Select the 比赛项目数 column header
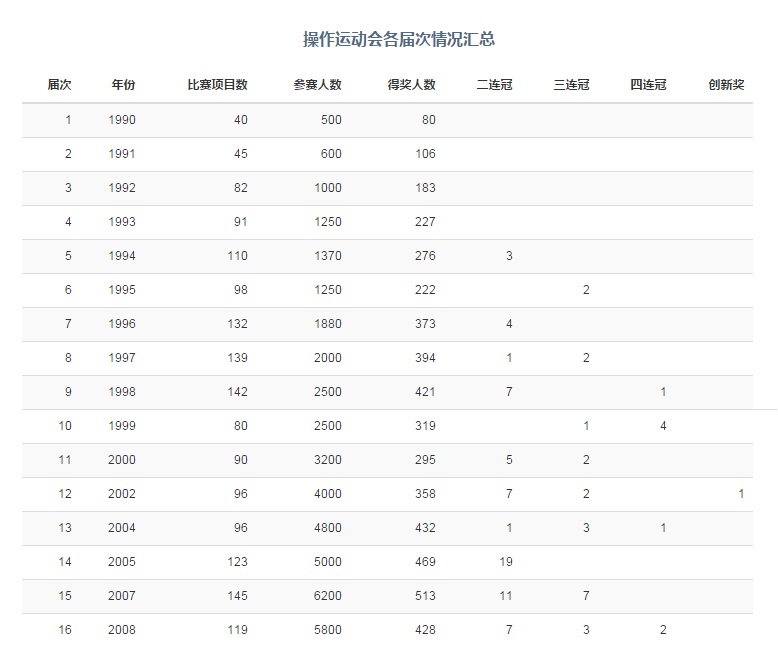This screenshot has height=672, width=778. tap(217, 85)
